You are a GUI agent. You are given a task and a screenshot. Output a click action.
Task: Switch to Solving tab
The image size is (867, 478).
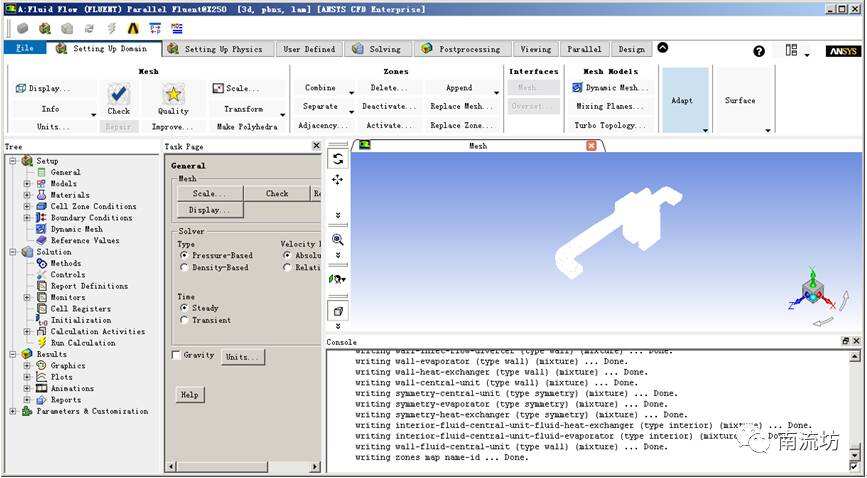pyautogui.click(x=379, y=49)
